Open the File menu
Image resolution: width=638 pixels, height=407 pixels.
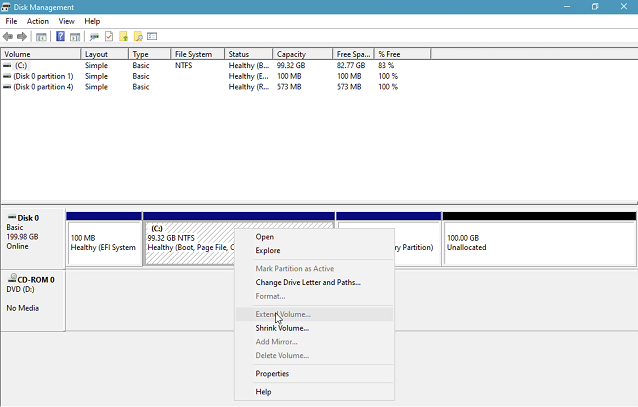tap(11, 21)
